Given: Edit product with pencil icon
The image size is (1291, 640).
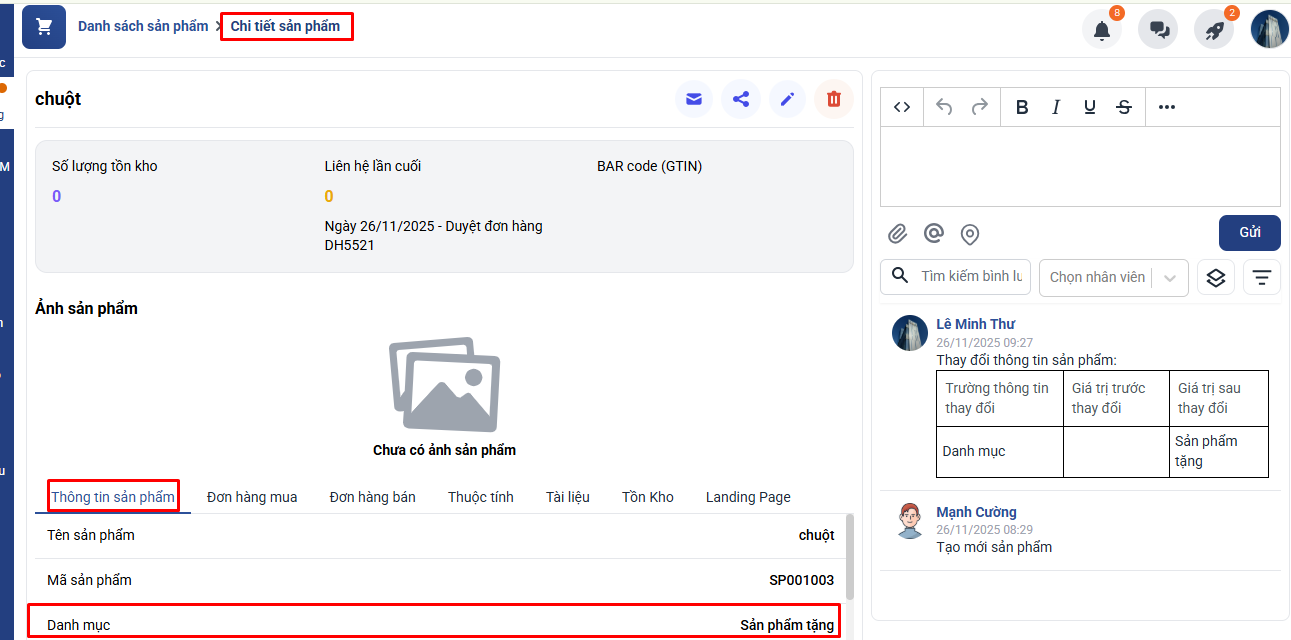Looking at the screenshot, I should click(x=787, y=99).
